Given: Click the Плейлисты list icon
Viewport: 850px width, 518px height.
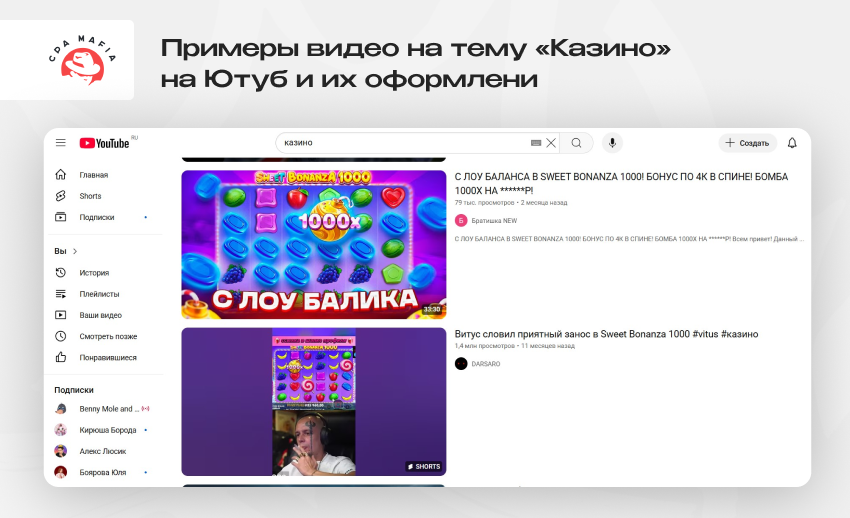Looking at the screenshot, I should pyautogui.click(x=61, y=294).
